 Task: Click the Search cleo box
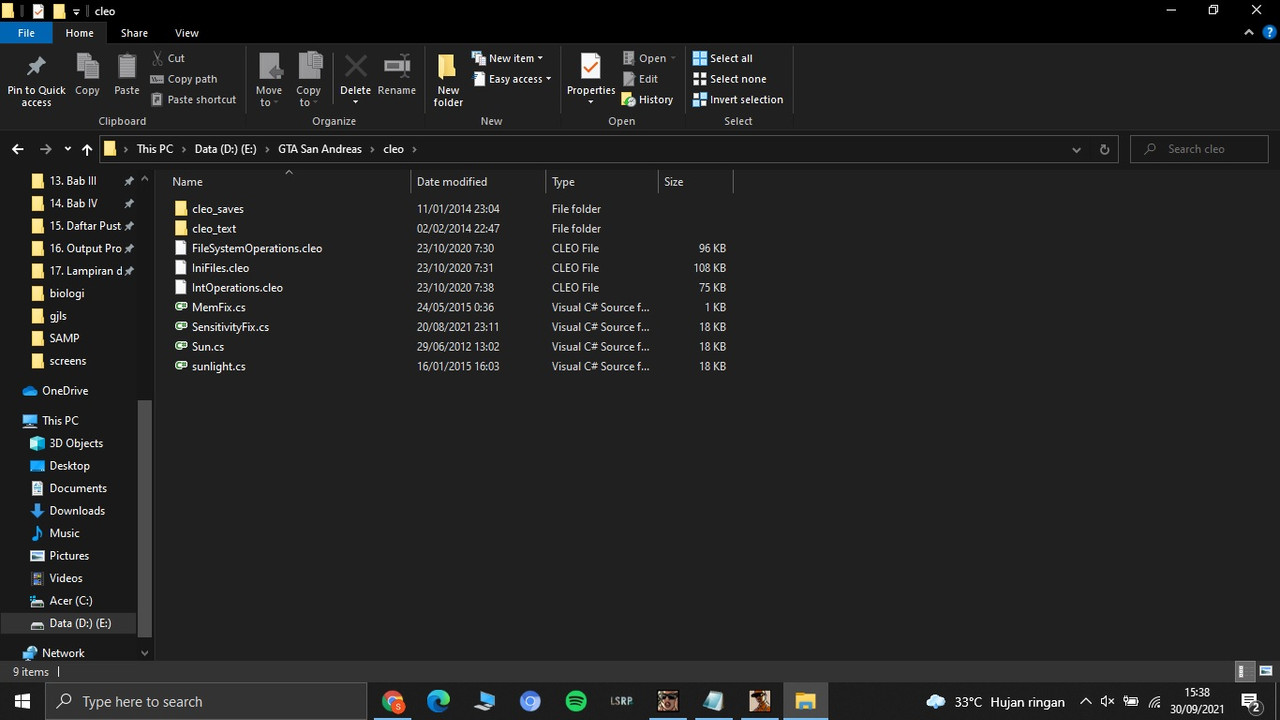pos(1199,149)
